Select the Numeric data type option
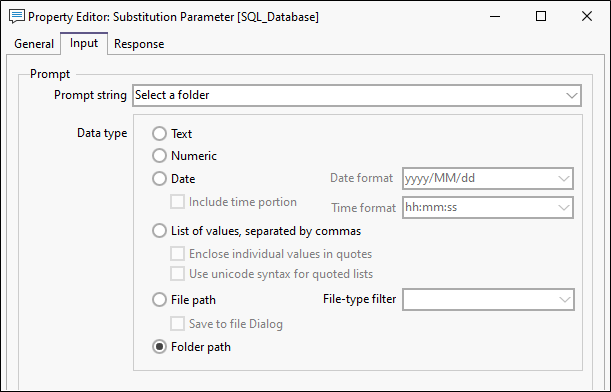 (159, 156)
